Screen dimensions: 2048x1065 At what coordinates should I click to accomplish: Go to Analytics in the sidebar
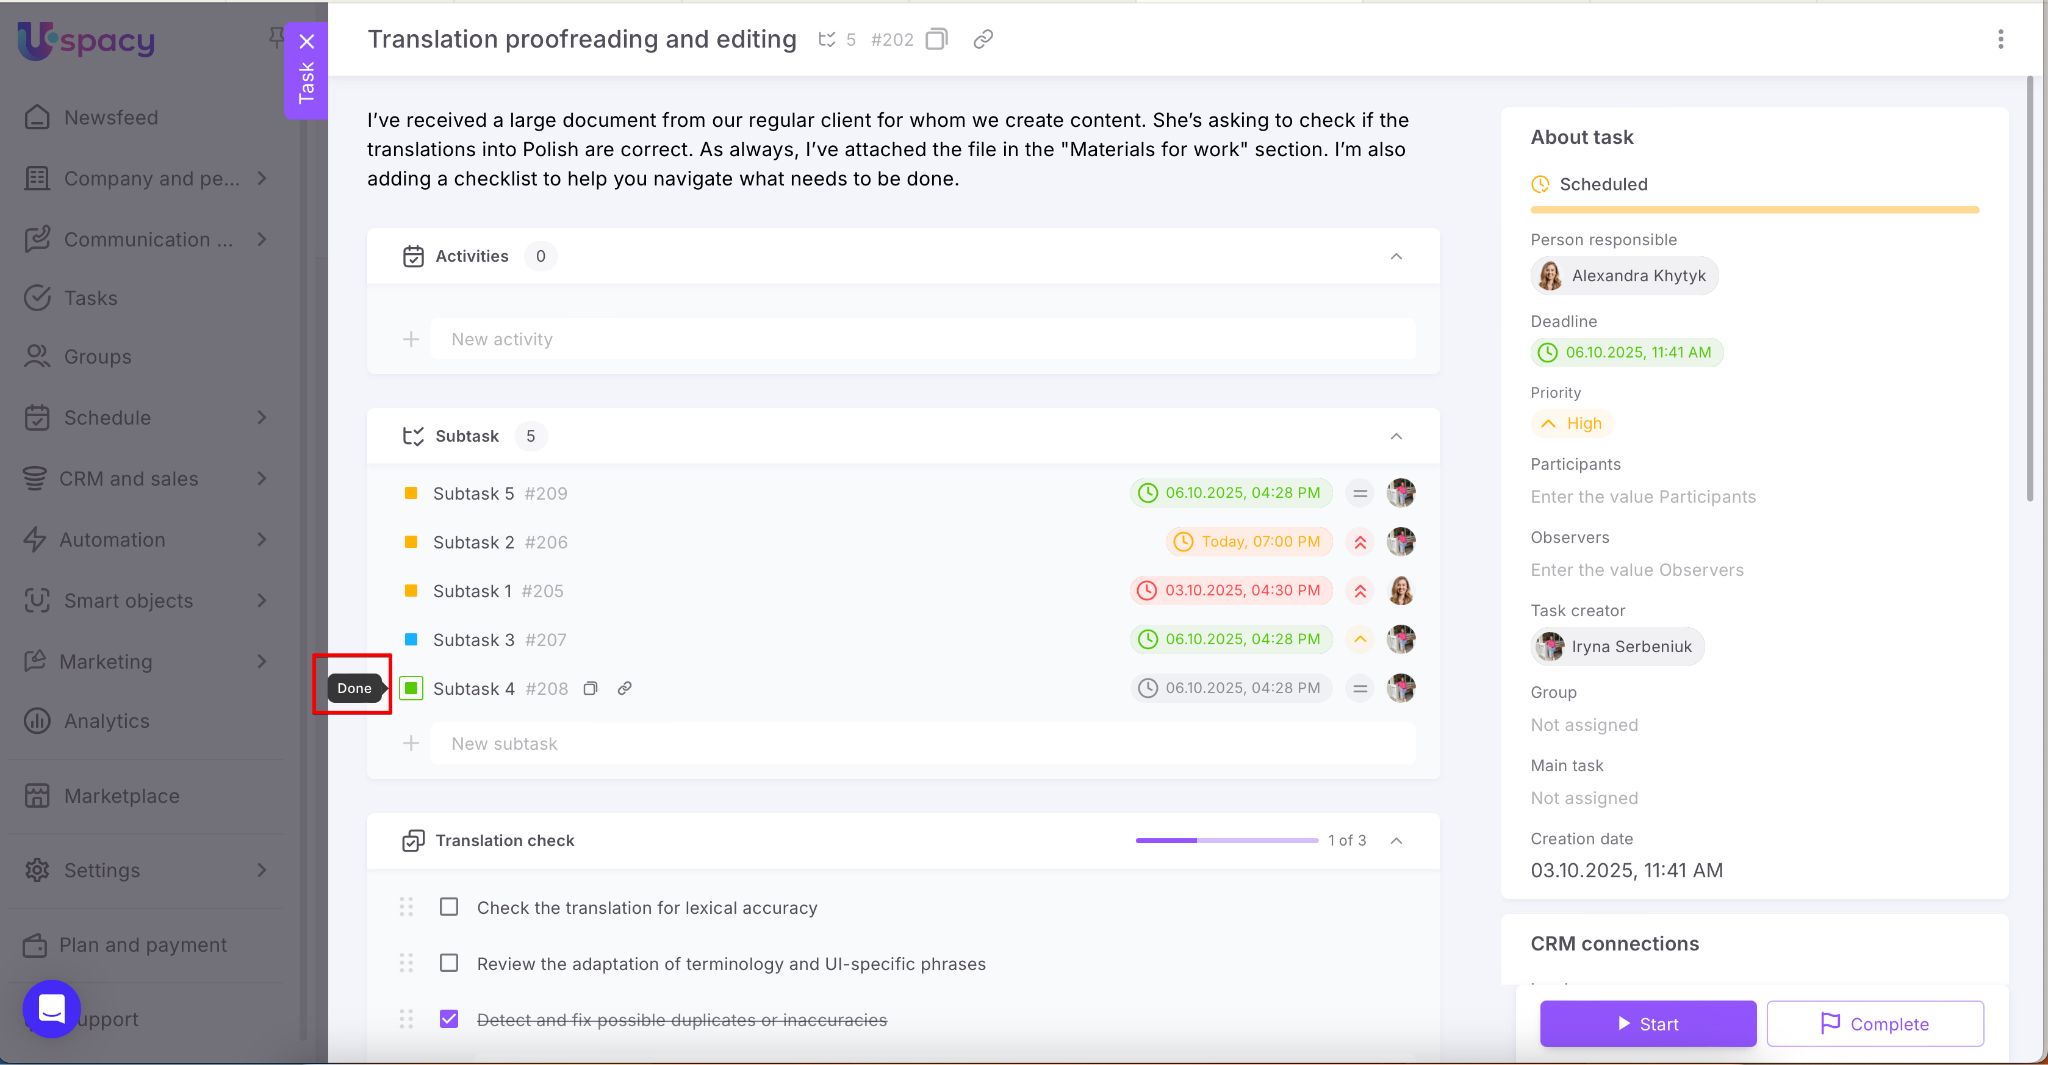[x=106, y=721]
